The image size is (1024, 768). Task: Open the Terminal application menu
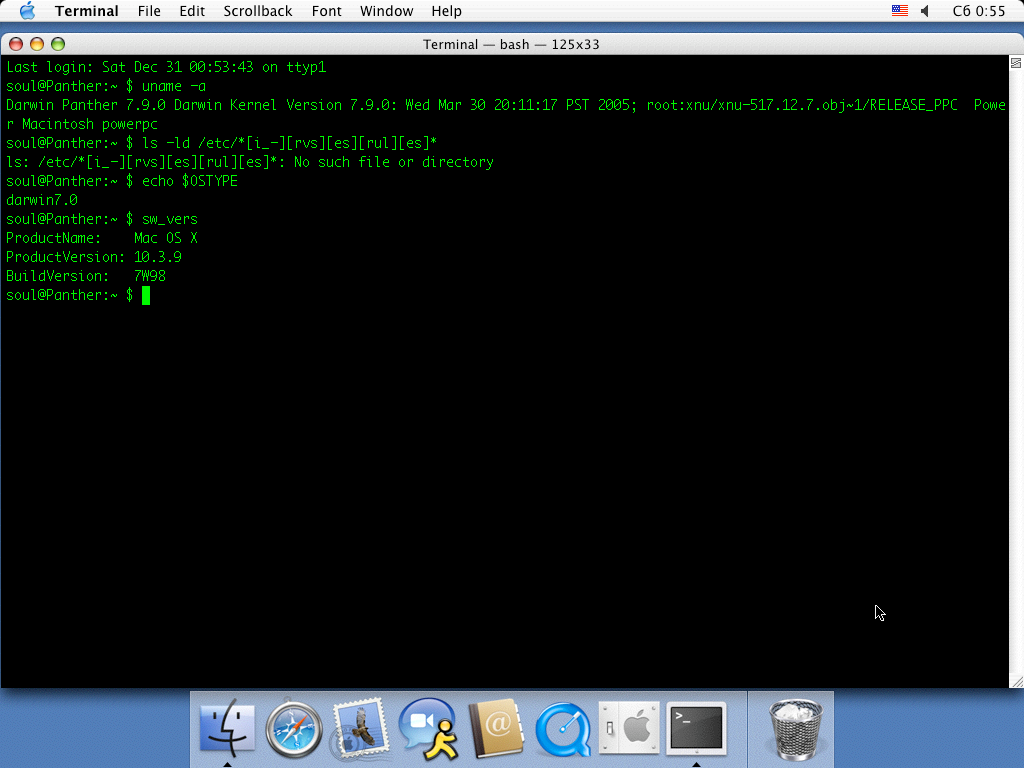[86, 11]
